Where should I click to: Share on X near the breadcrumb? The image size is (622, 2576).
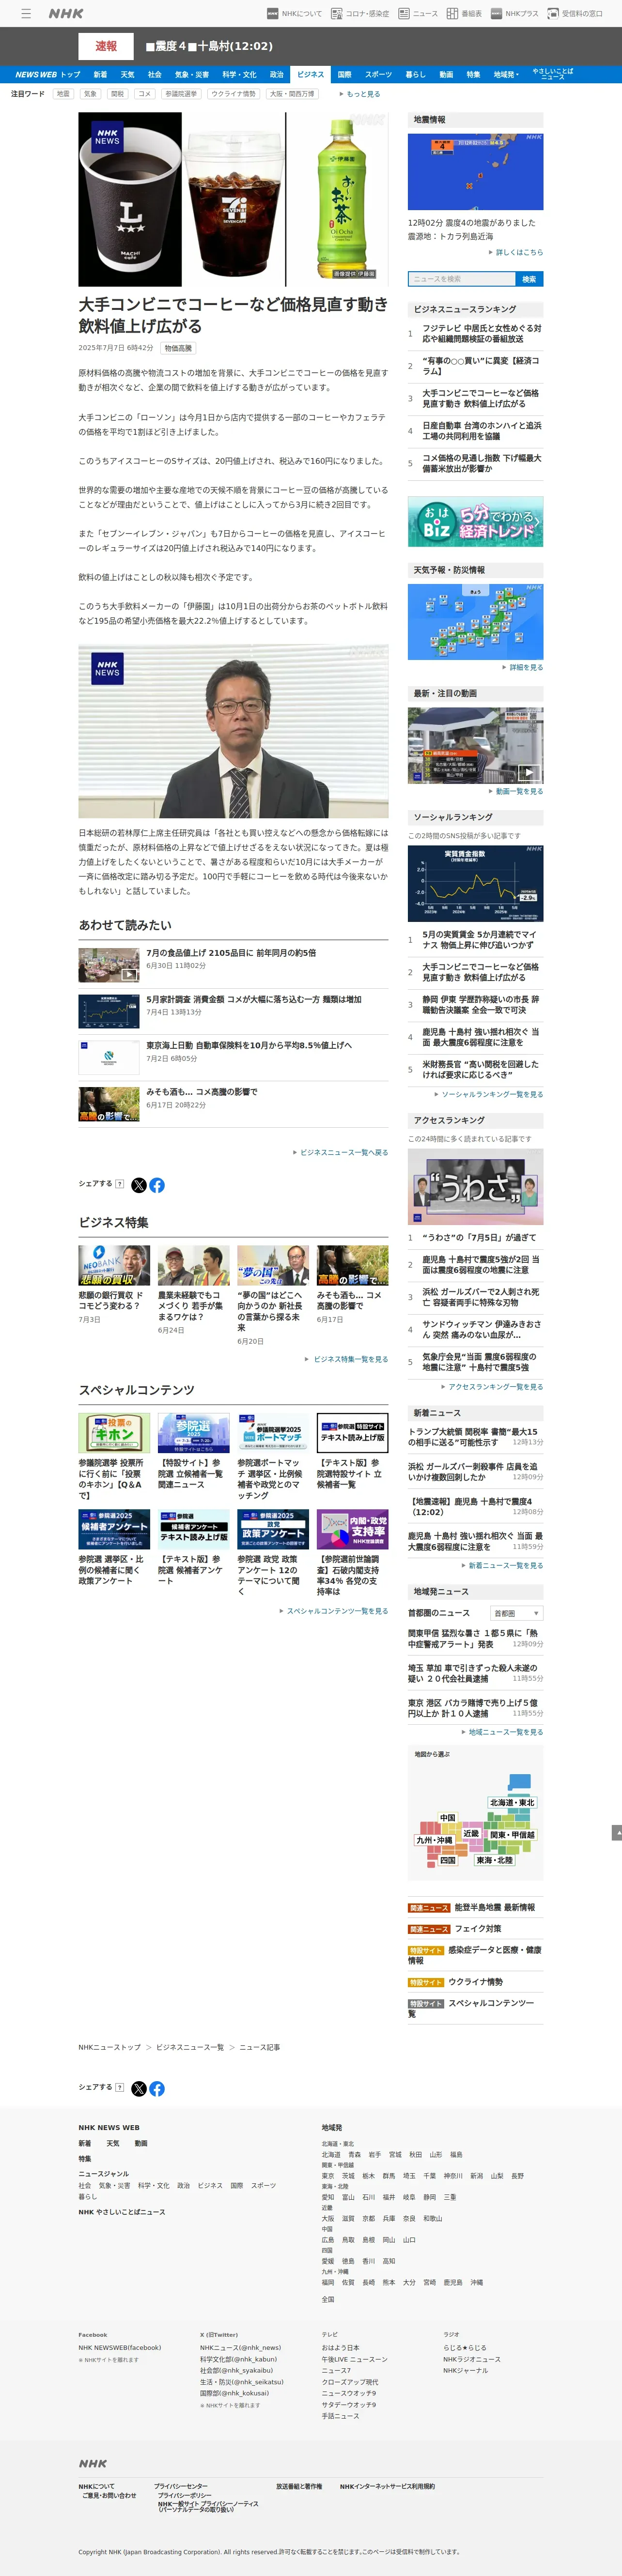[x=139, y=2088]
